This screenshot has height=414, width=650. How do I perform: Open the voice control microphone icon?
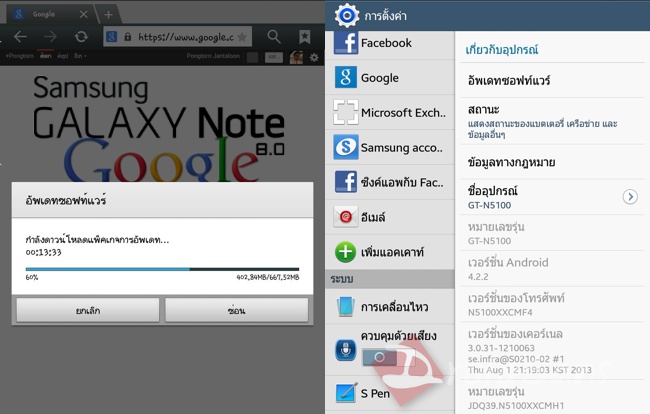pyautogui.click(x=346, y=350)
